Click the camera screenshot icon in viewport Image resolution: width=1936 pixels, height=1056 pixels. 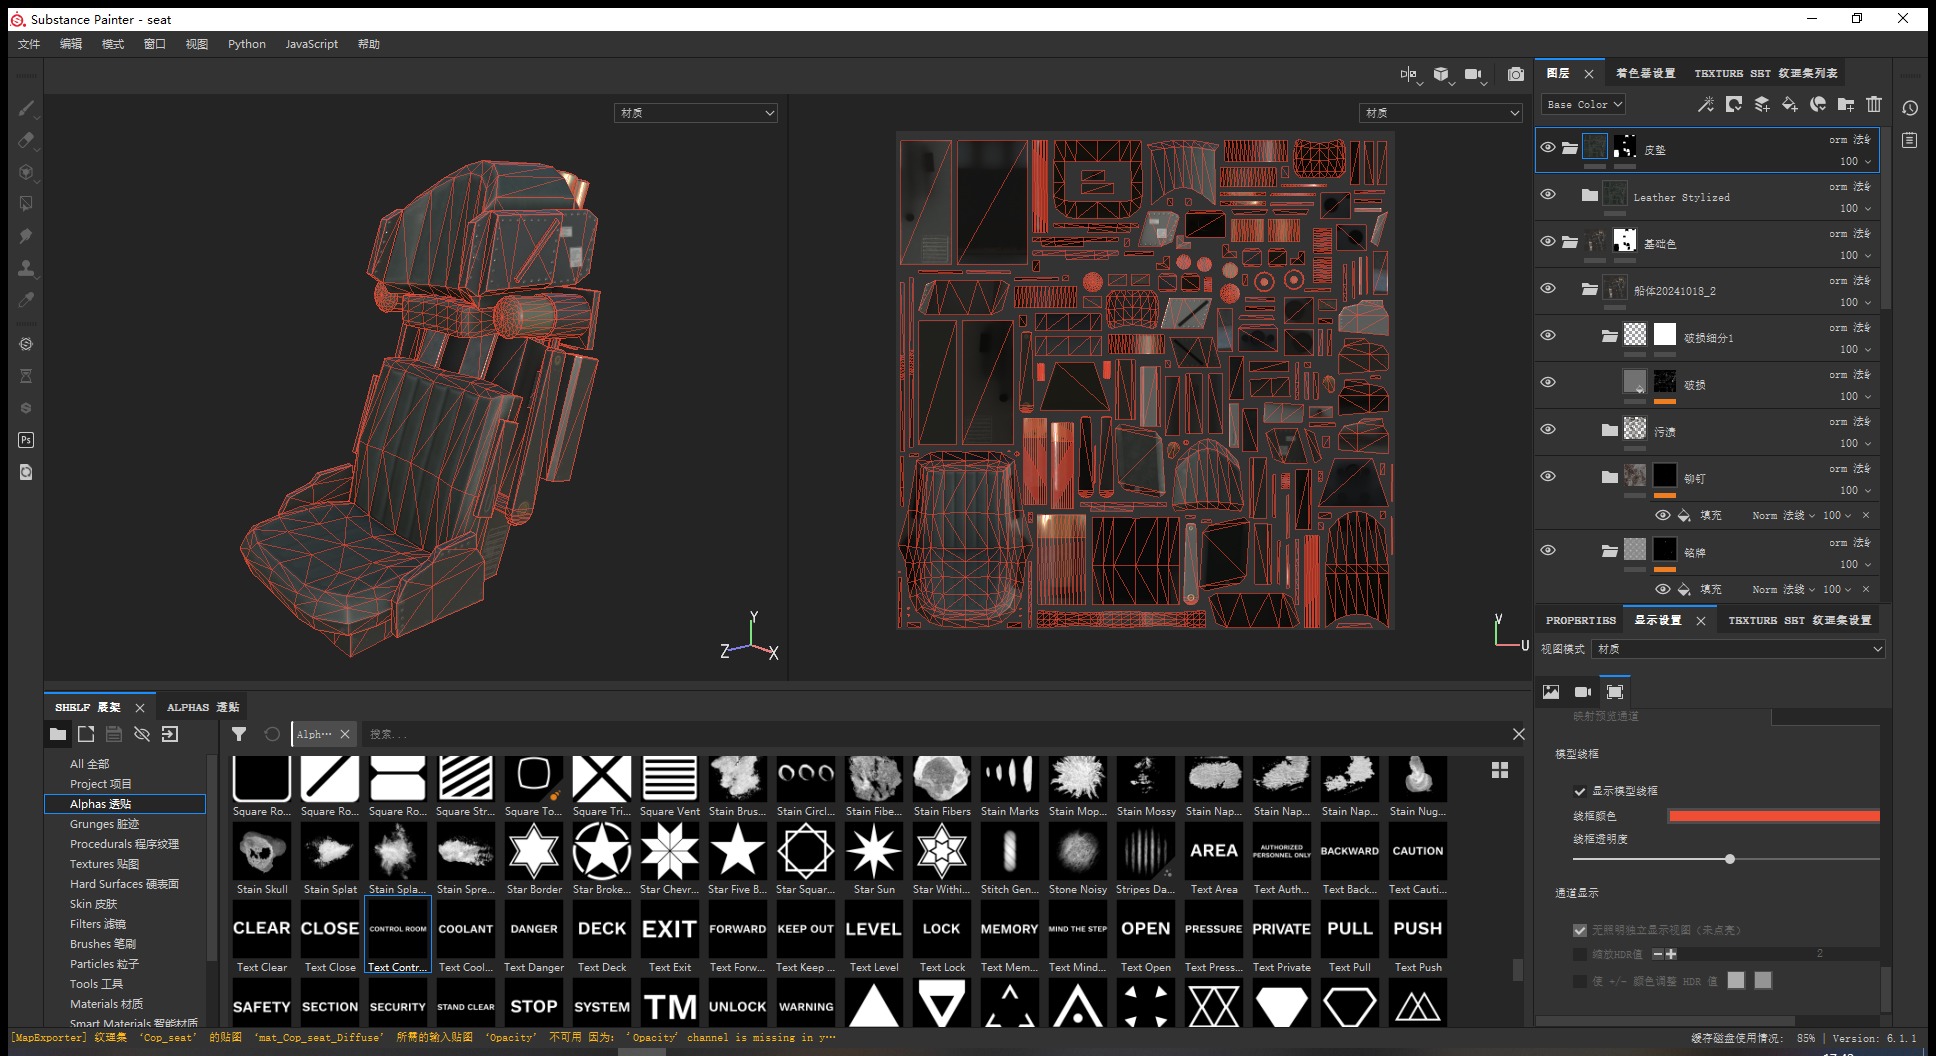click(1516, 74)
